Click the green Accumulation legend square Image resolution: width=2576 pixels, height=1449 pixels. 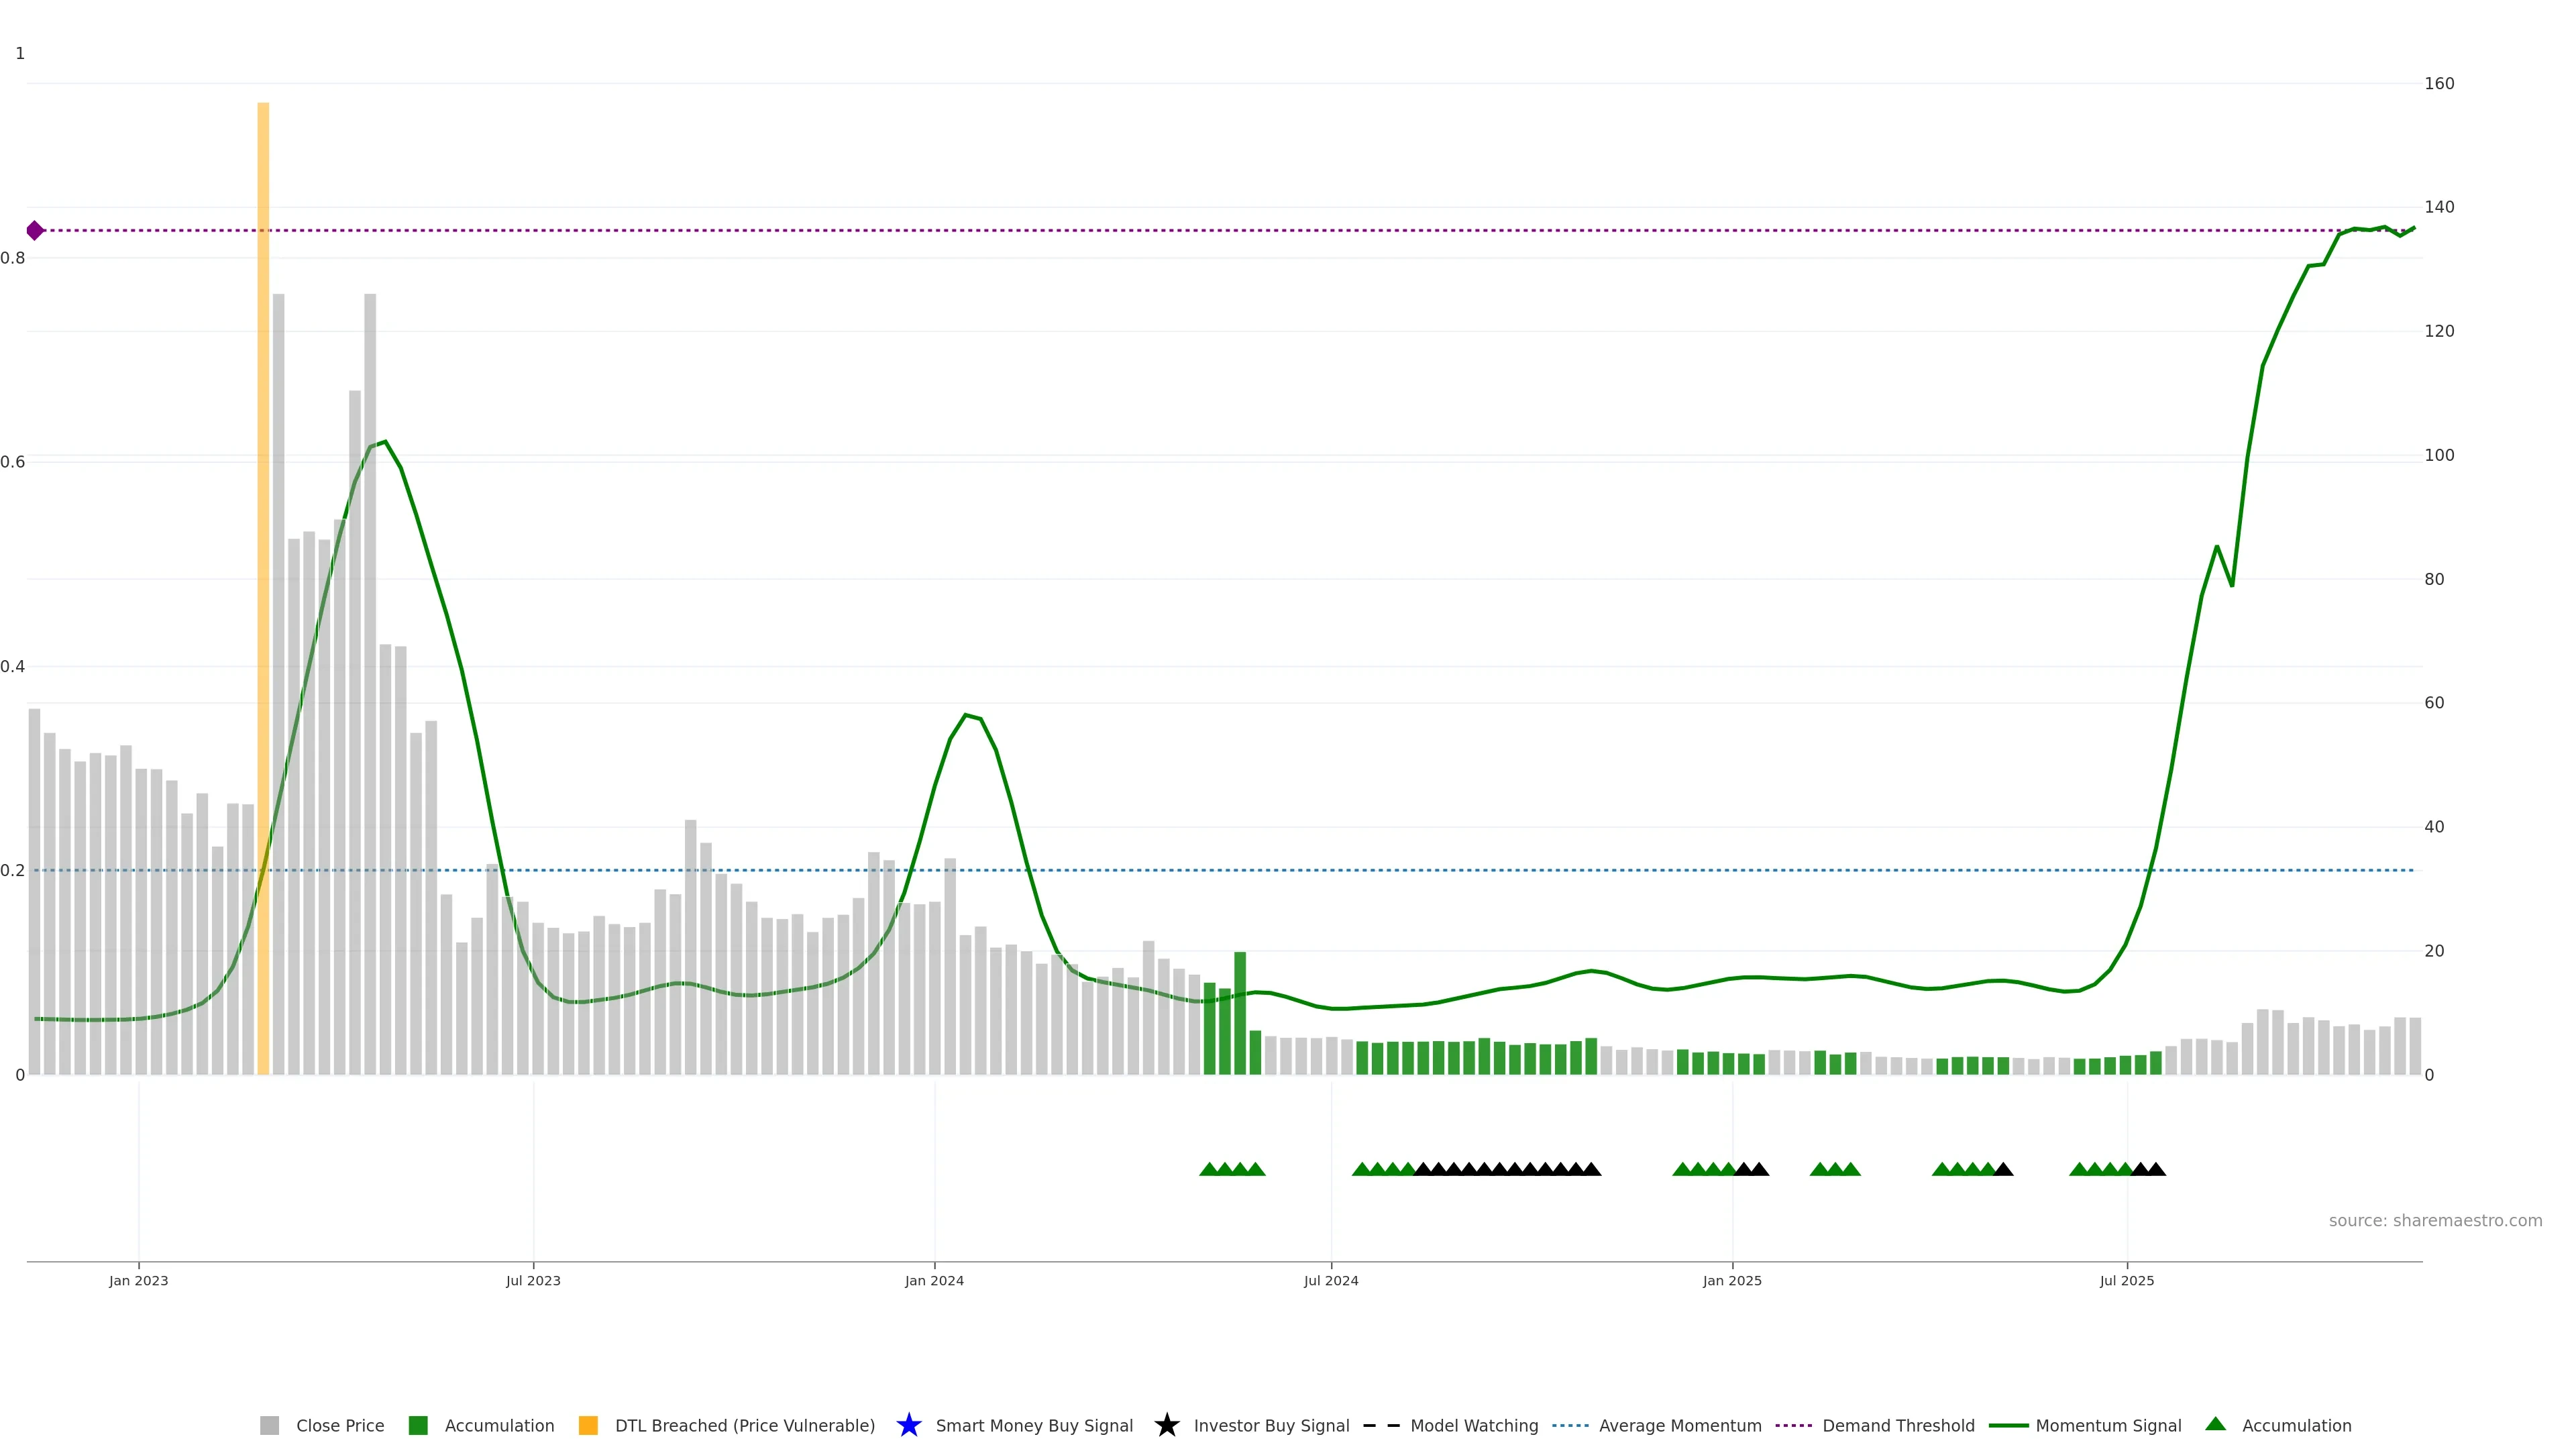tap(418, 1425)
